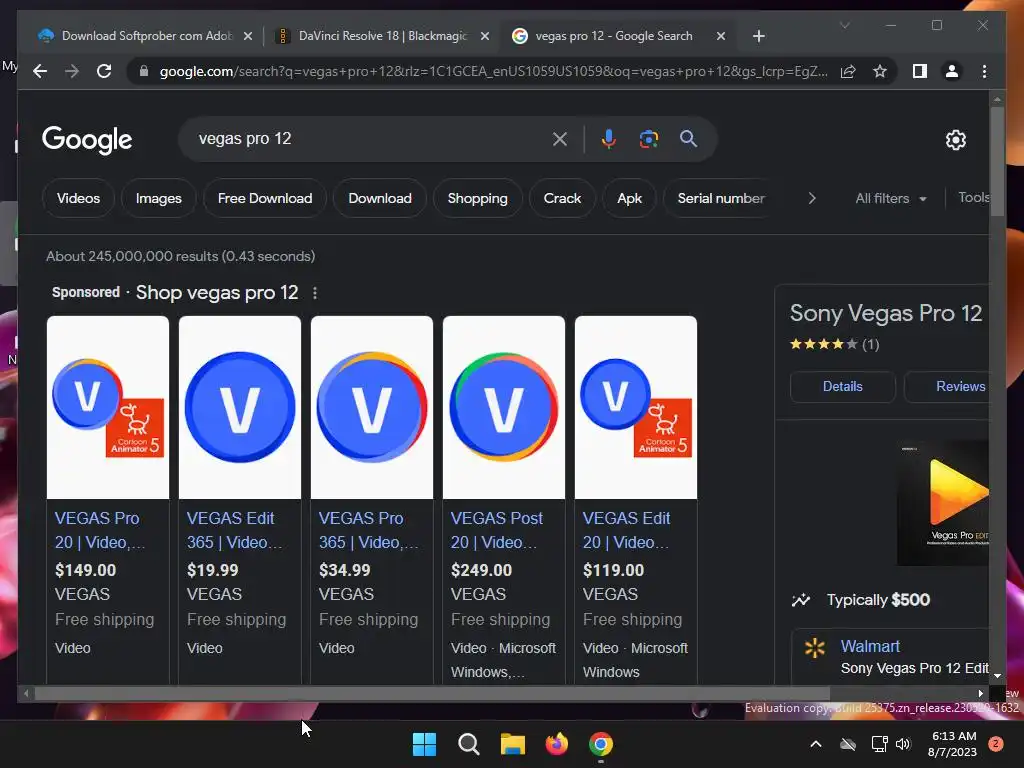Open Tools option
Viewport: 1024px width, 768px height.
tap(973, 198)
